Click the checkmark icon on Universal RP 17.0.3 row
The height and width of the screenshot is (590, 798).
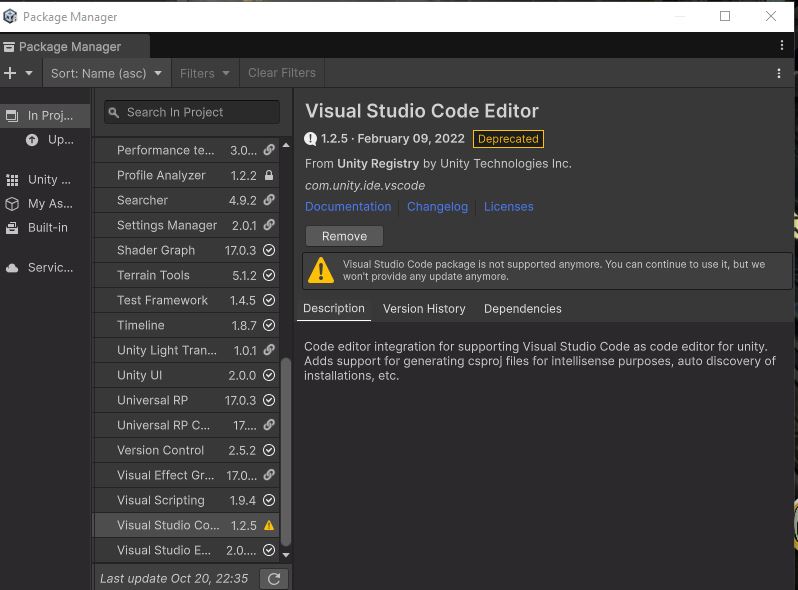pyautogui.click(x=269, y=400)
